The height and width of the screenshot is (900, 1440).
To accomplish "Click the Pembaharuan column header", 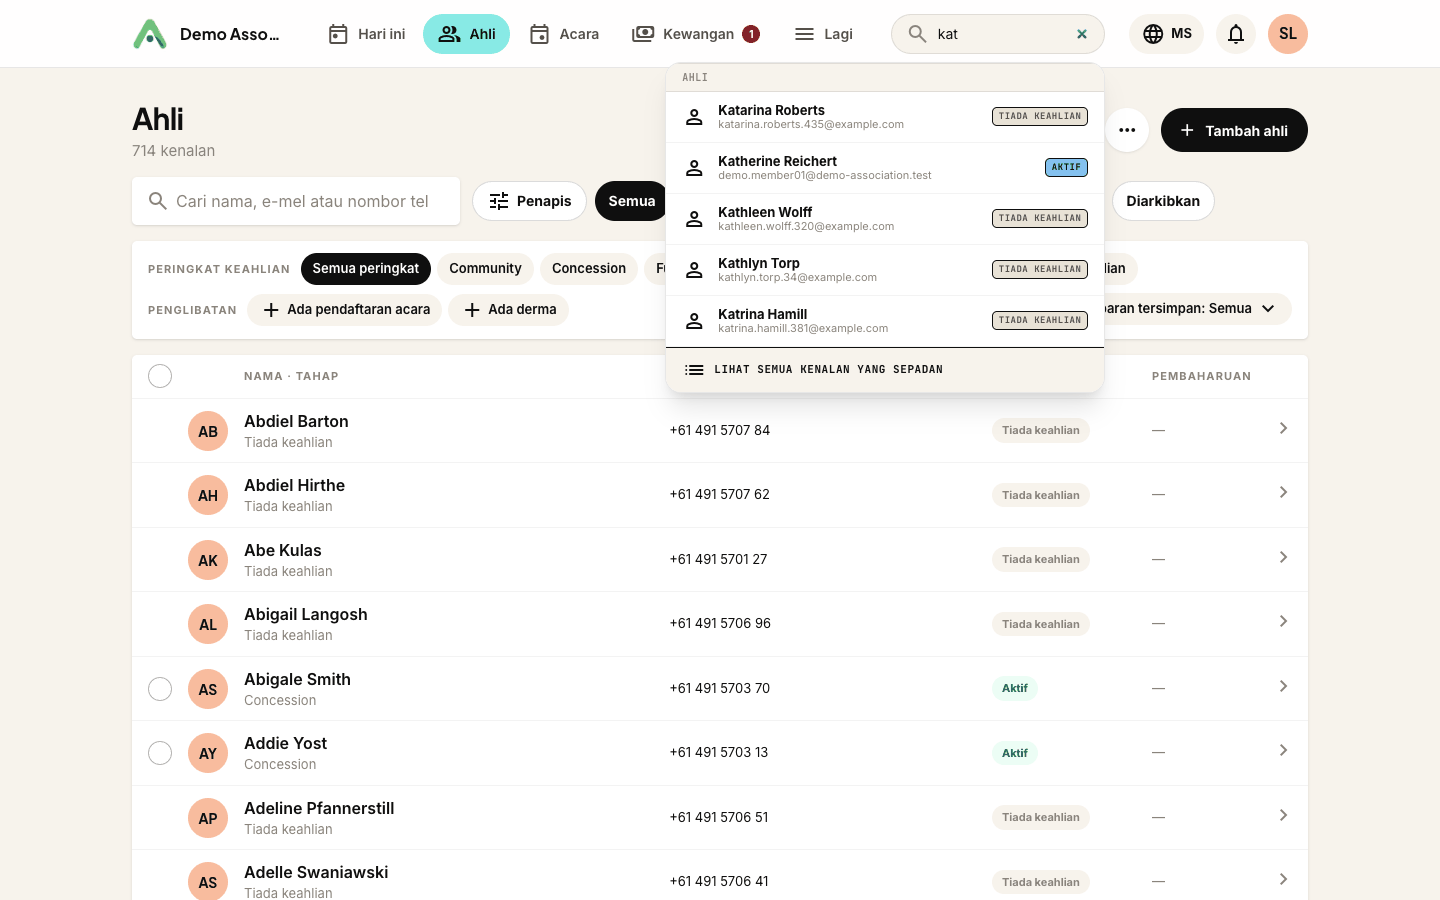I will point(1201,376).
